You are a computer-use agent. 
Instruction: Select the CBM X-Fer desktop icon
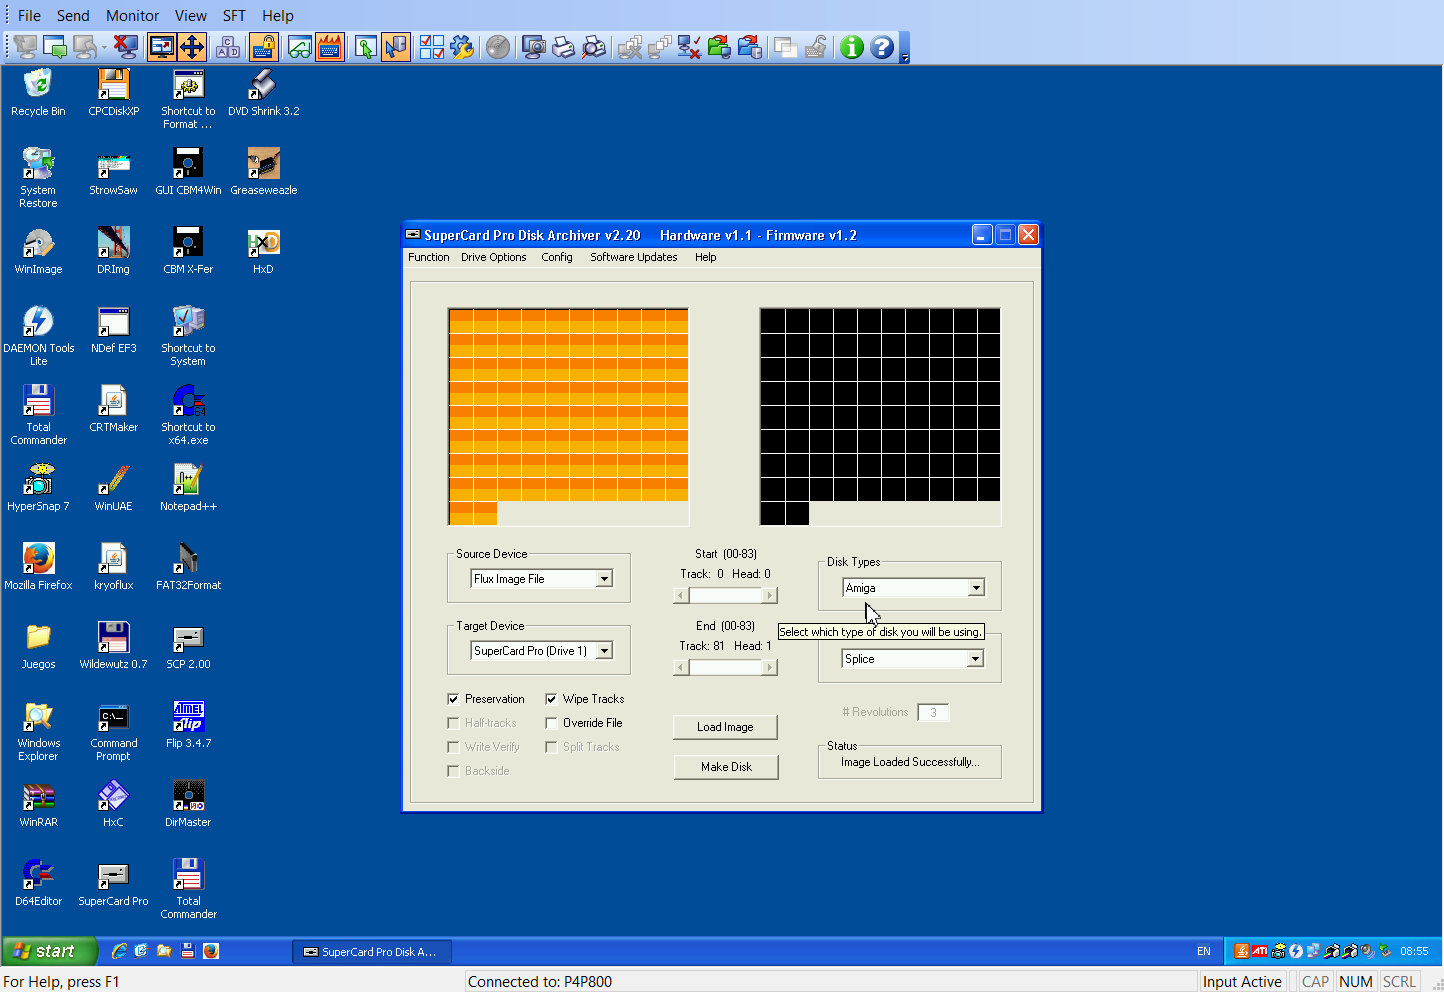(188, 250)
